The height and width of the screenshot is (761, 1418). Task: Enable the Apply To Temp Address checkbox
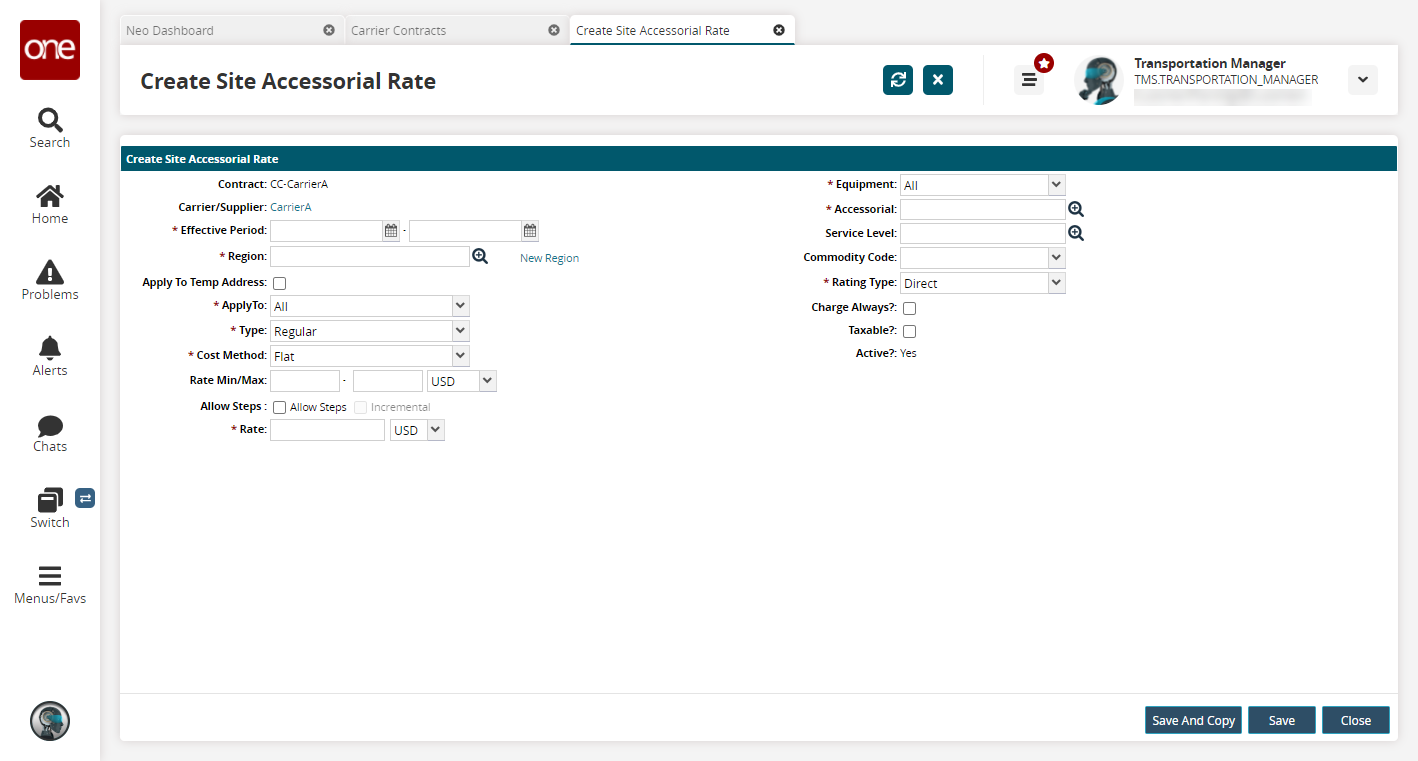pos(280,284)
